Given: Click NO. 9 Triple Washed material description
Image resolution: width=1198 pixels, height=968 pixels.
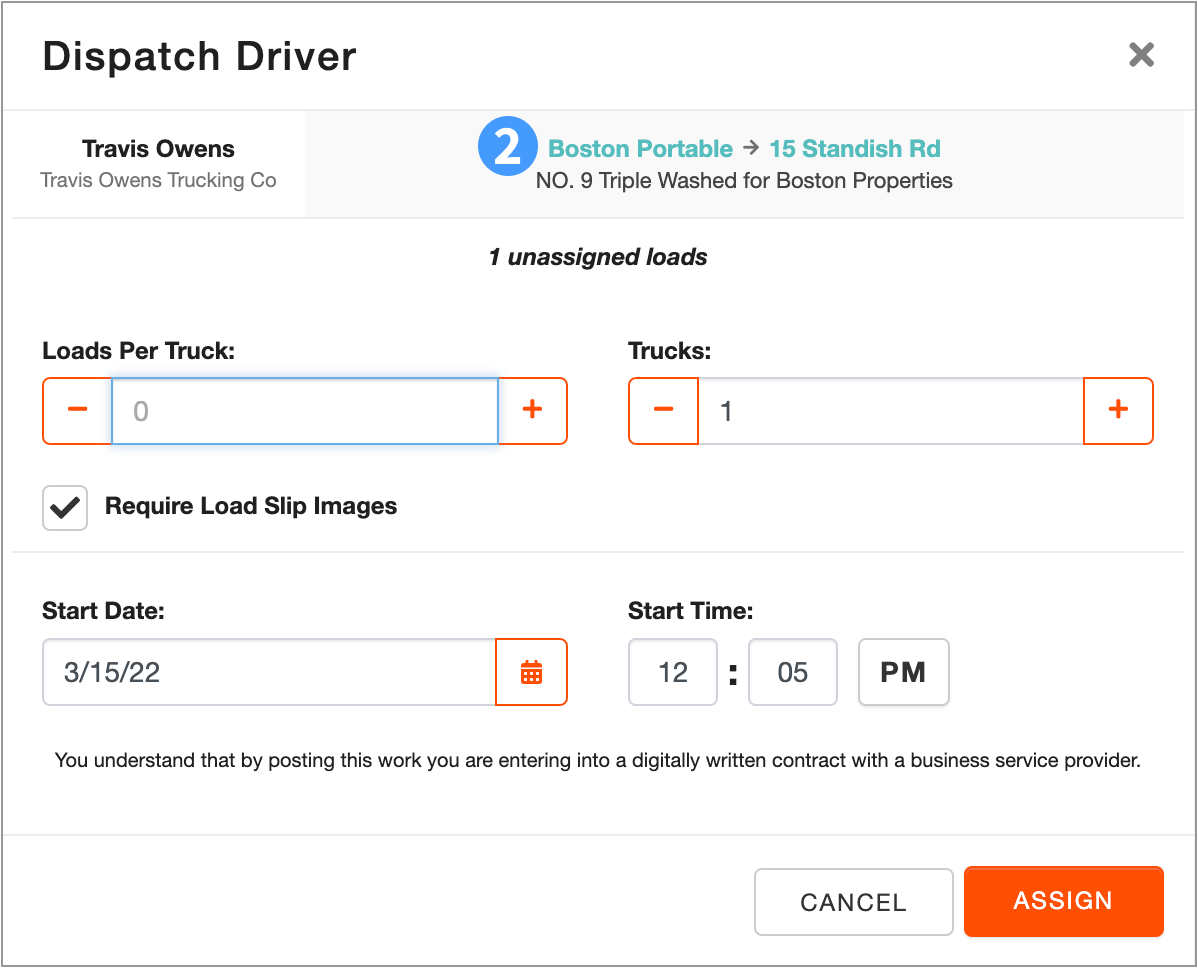Looking at the screenshot, I should [x=744, y=180].
